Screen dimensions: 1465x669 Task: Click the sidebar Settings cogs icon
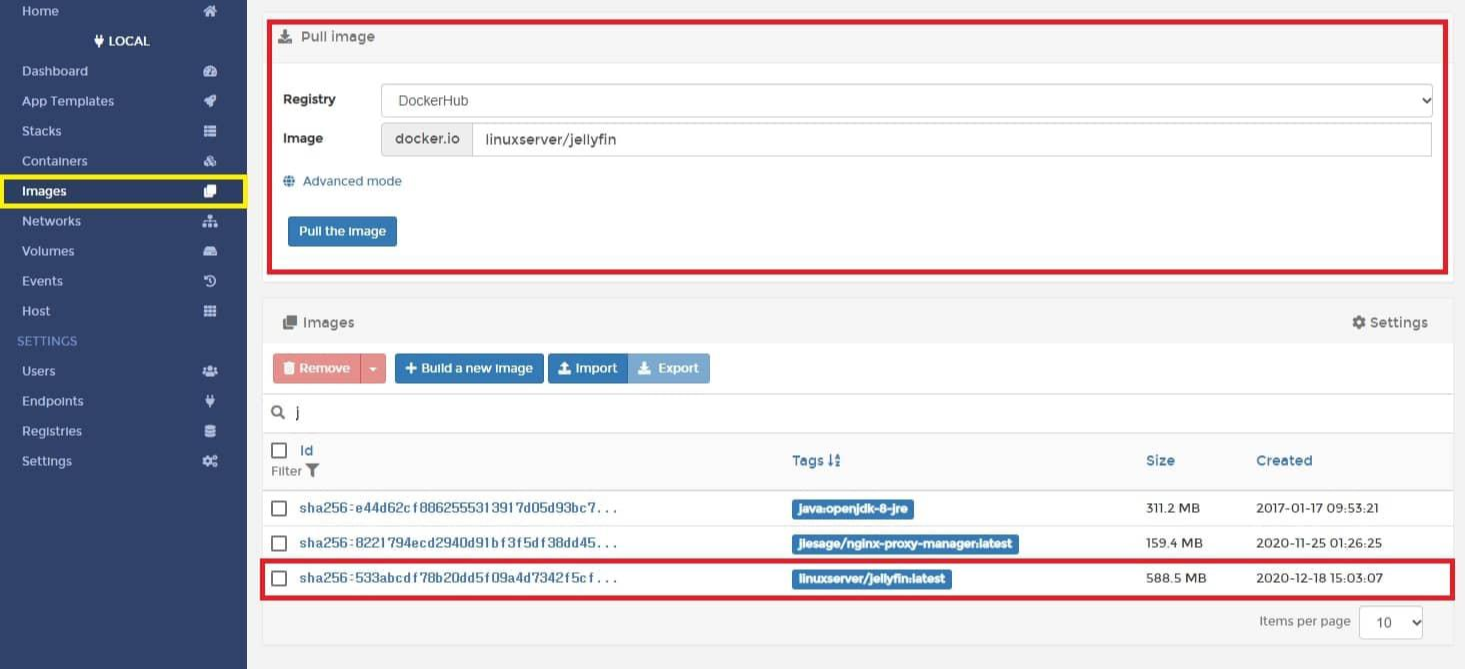210,461
